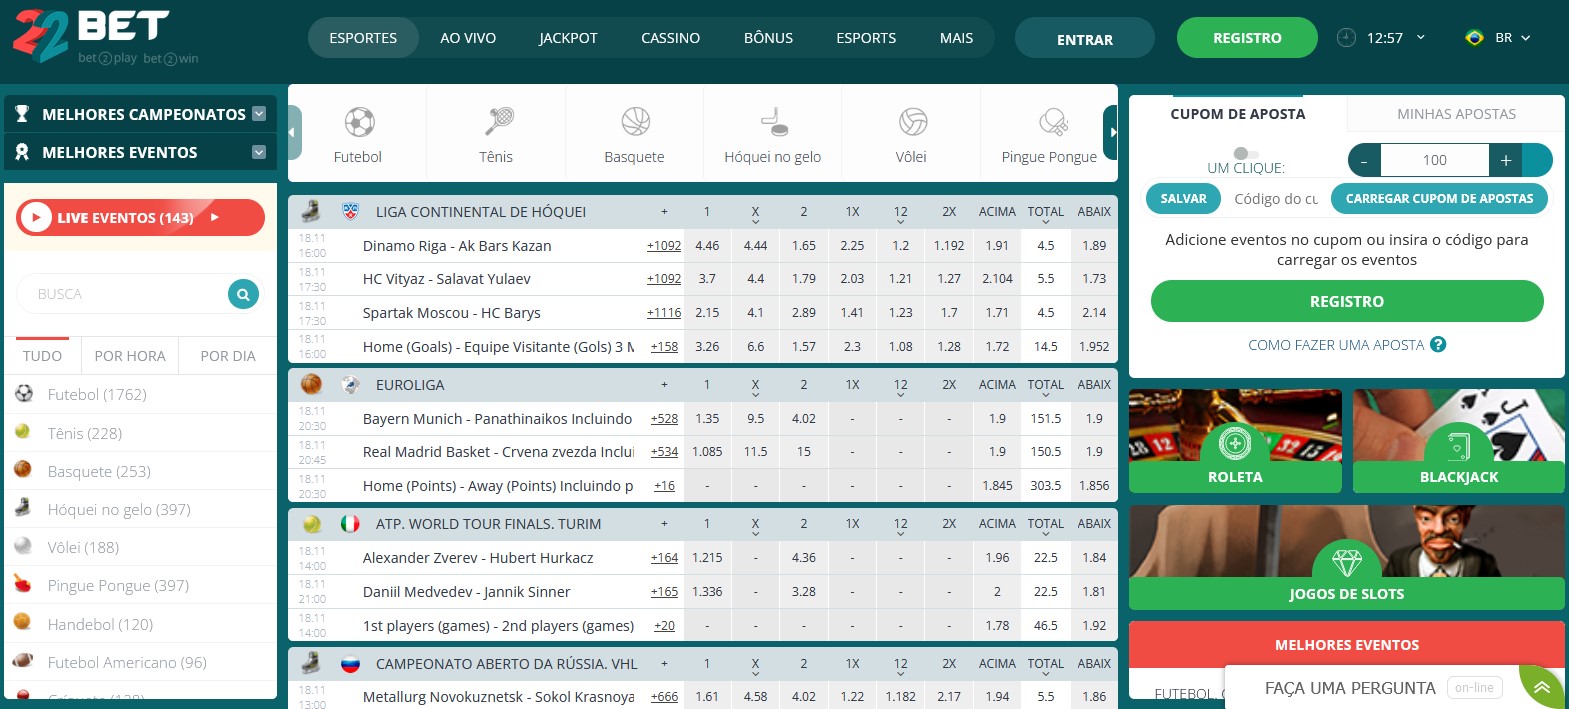
Task: Expand more markets for Liga Continental de Hóquei
Action: 664,212
